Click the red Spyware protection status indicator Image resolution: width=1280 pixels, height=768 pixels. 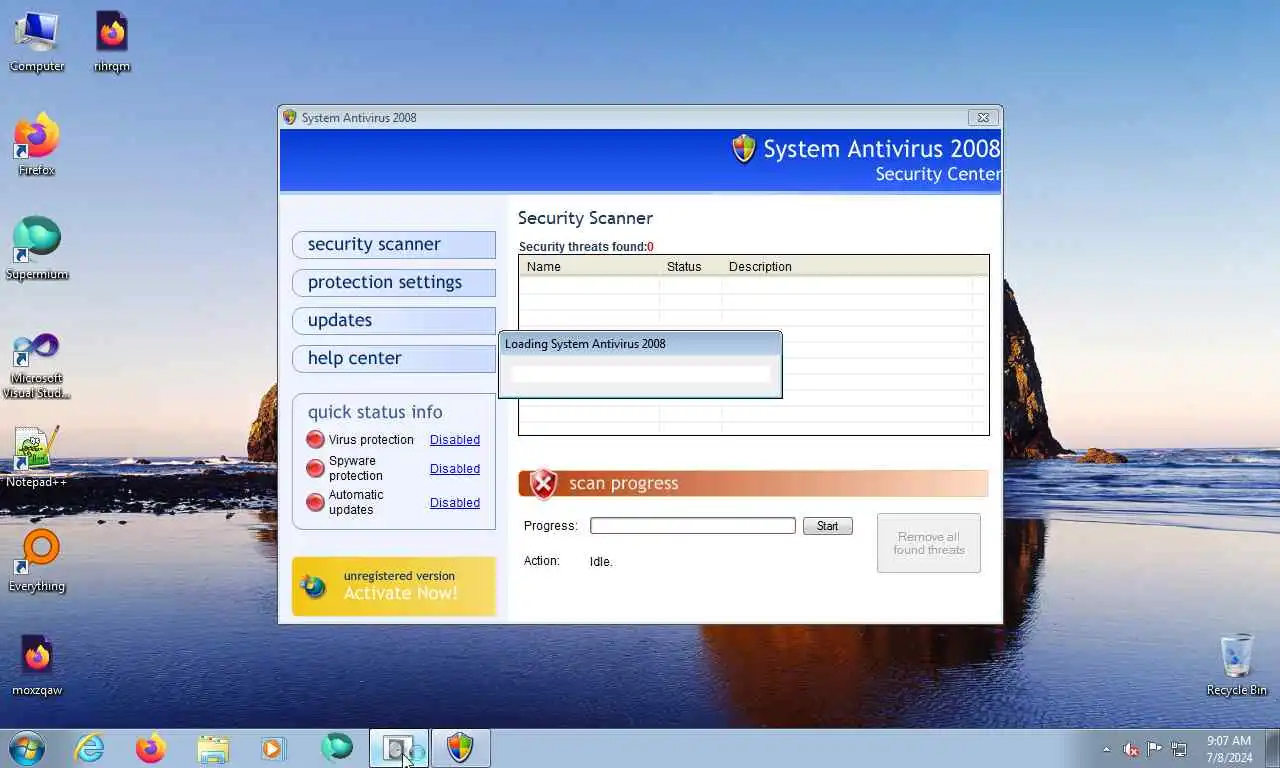coord(315,467)
